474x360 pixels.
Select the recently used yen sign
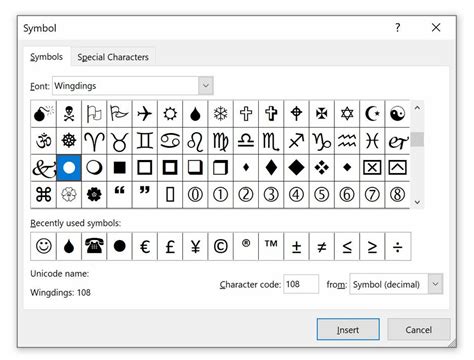195,247
